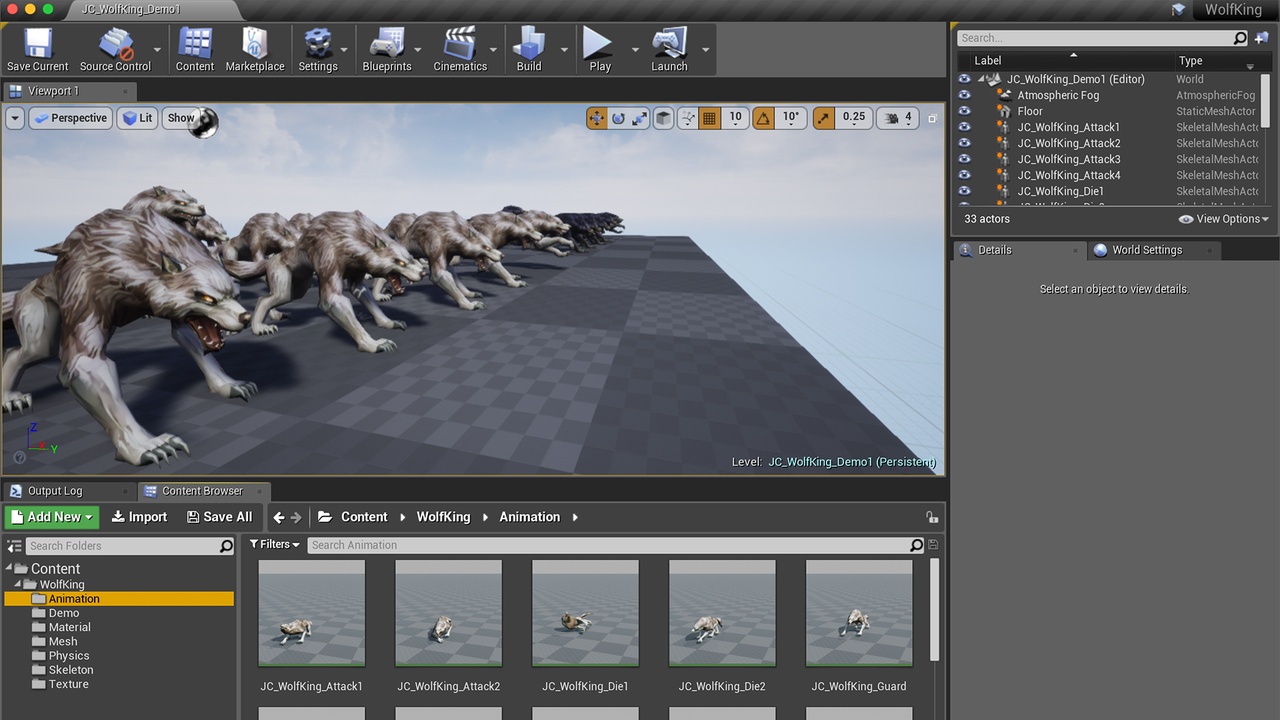Image resolution: width=1280 pixels, height=720 pixels.
Task: Select the Material folder in tree
Action: coord(70,627)
